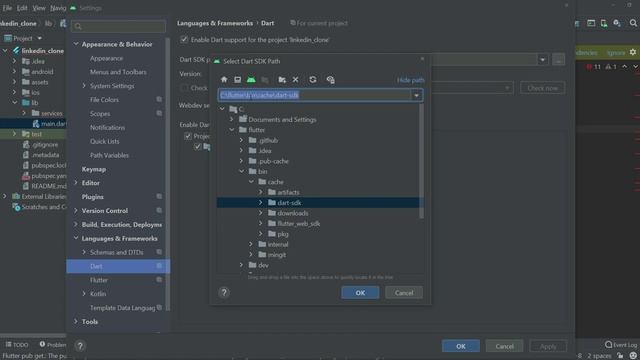Collapse C: drive node
This screenshot has height=360, width=640.
point(222,109)
